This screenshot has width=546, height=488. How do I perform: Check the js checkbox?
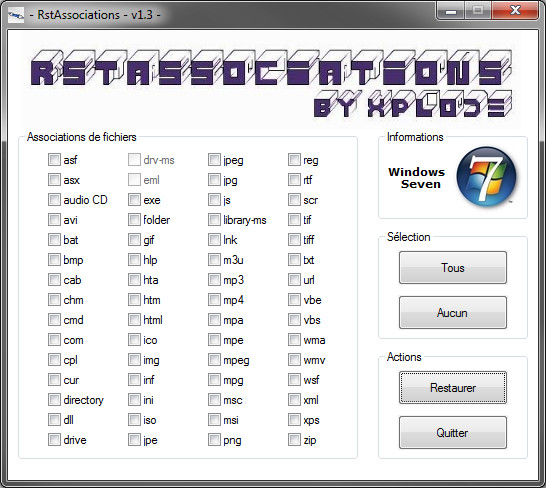(x=214, y=200)
